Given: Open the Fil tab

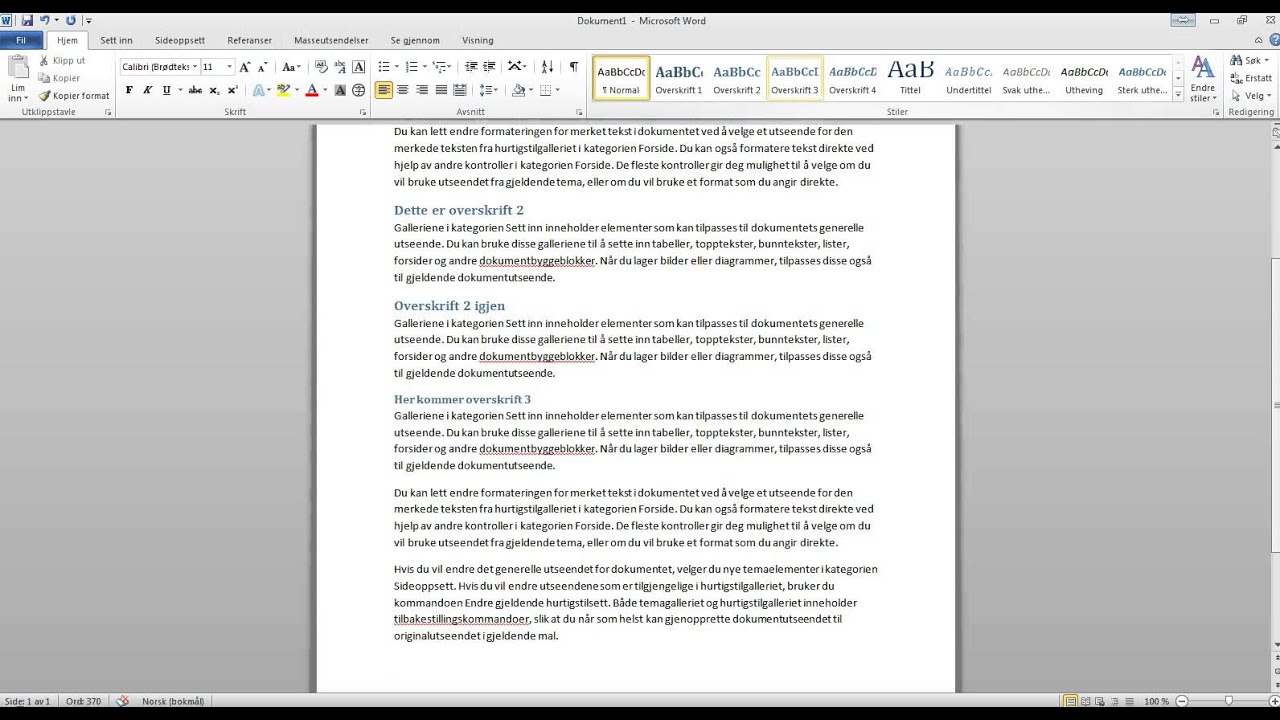Looking at the screenshot, I should (x=21, y=40).
